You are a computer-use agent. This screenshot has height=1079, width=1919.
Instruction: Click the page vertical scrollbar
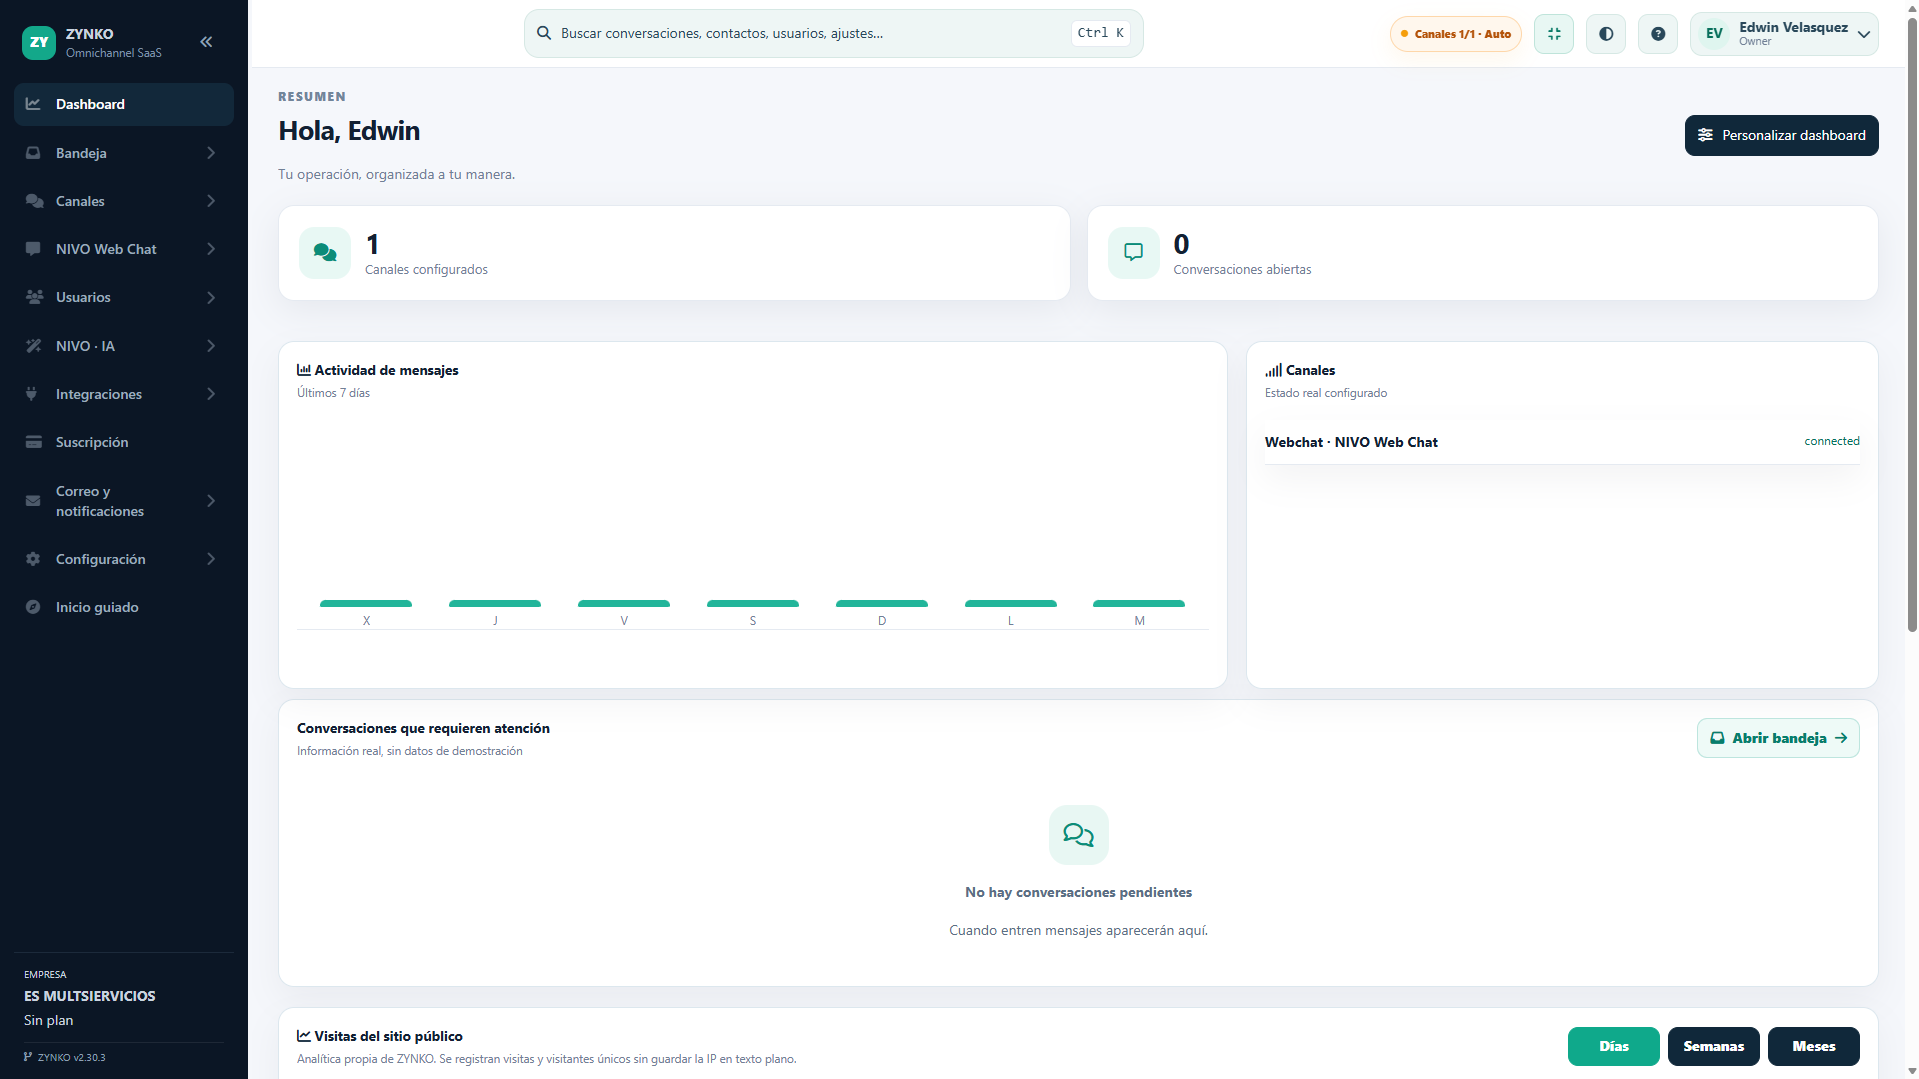(x=1912, y=325)
